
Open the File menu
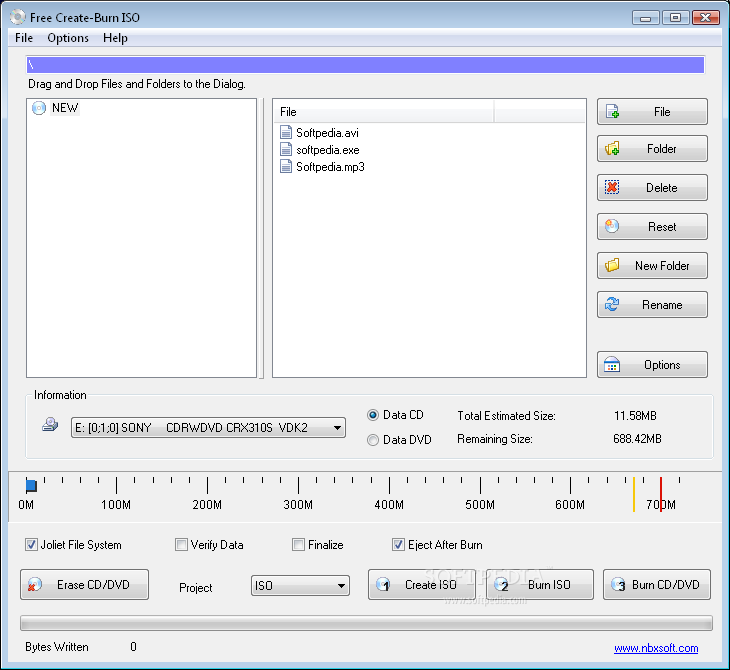24,38
